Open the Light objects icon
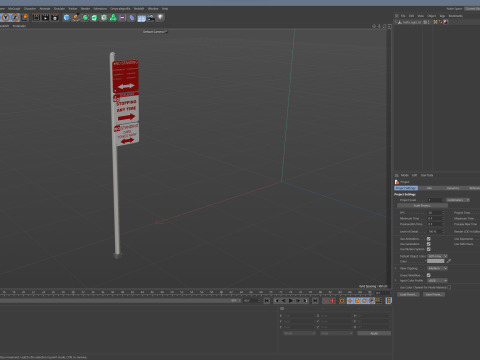 click(160, 18)
